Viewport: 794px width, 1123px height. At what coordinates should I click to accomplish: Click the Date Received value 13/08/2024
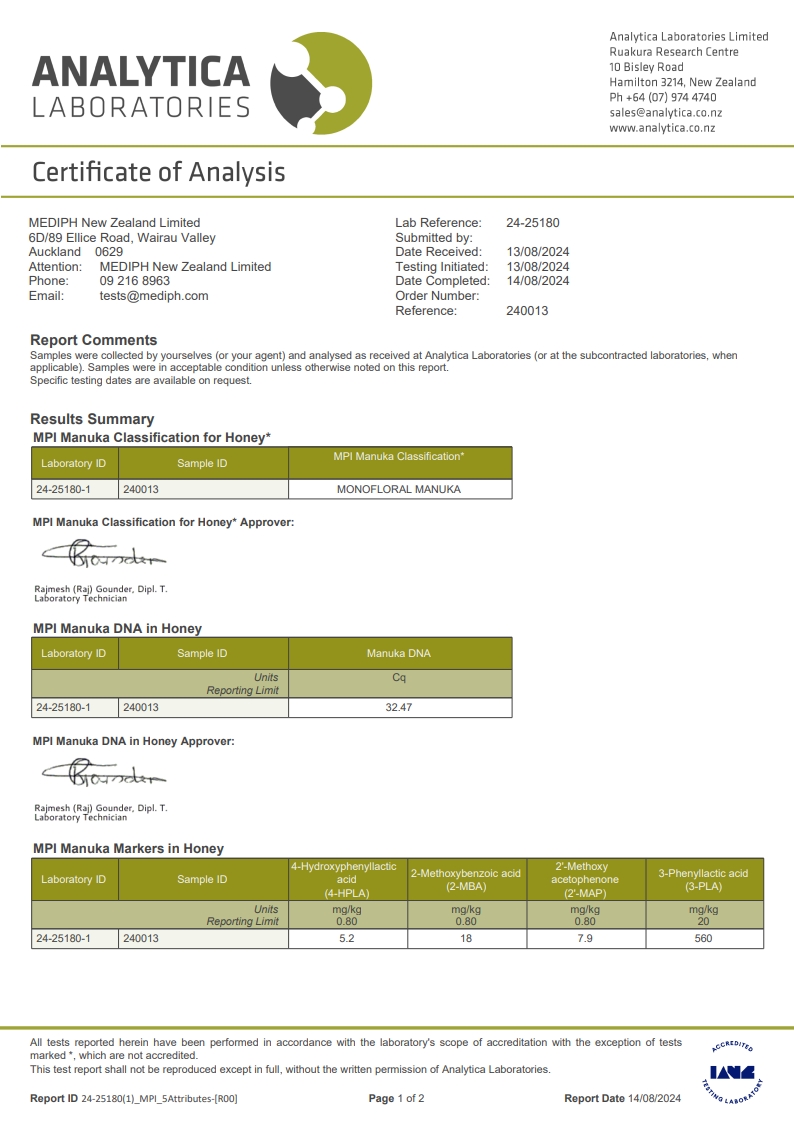pos(538,252)
